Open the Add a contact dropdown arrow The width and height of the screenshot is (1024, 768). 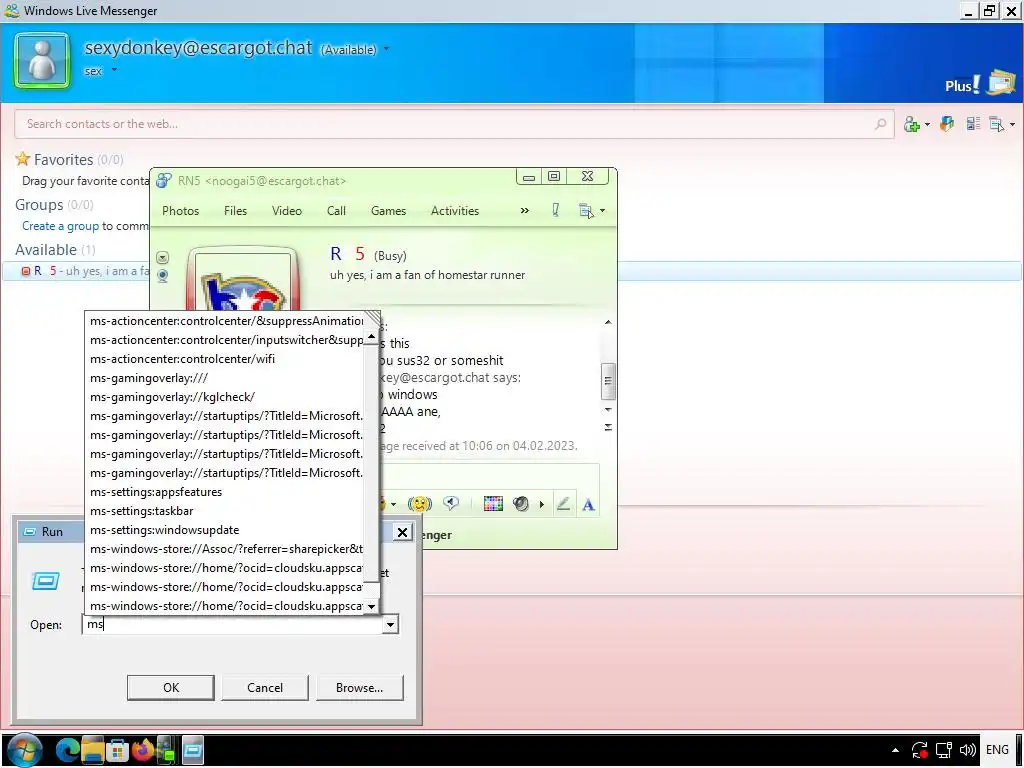pos(927,124)
